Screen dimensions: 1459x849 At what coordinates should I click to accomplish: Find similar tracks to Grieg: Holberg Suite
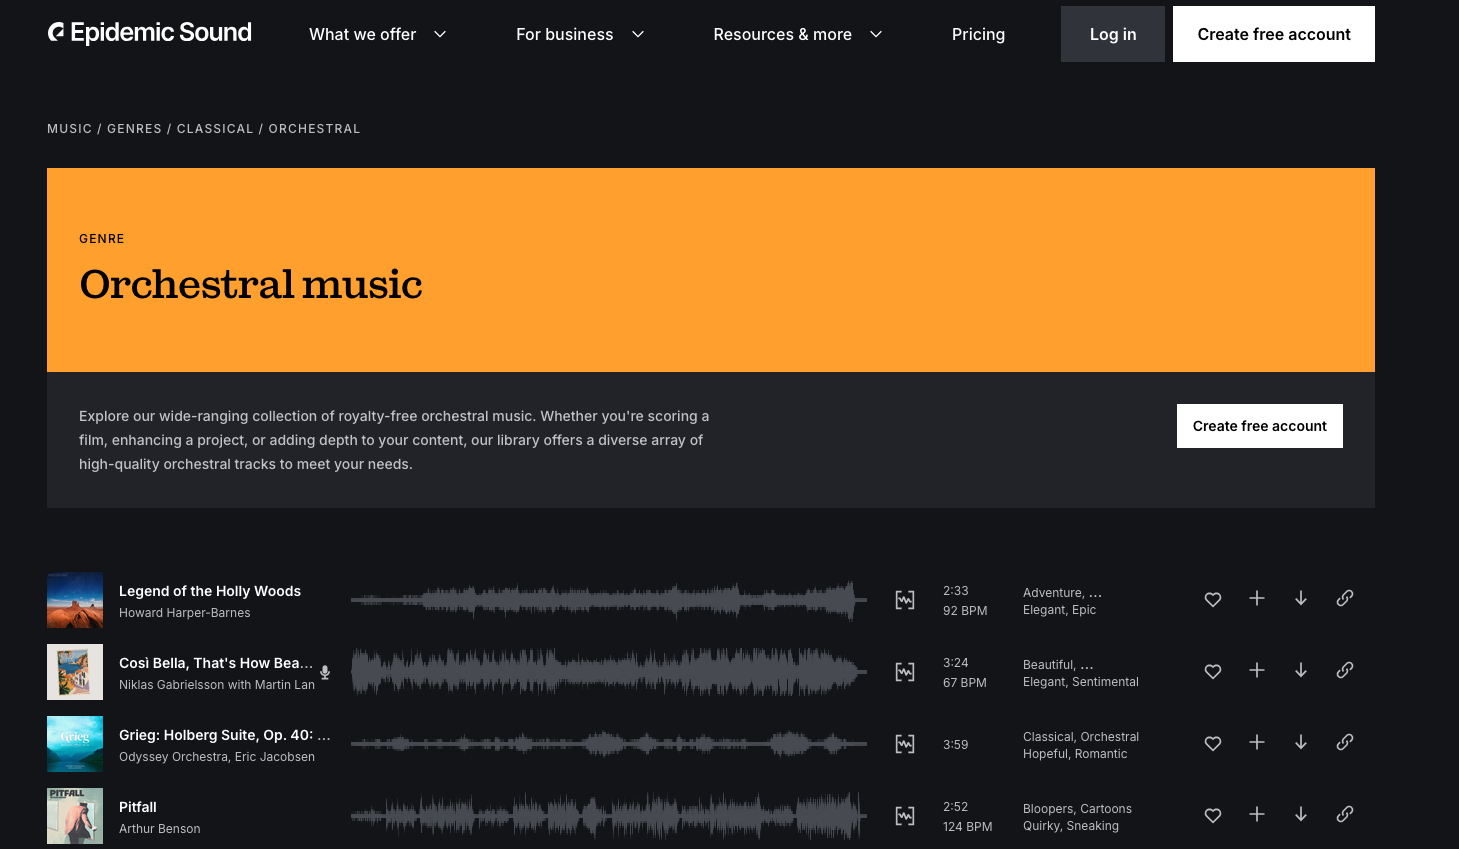click(x=905, y=744)
